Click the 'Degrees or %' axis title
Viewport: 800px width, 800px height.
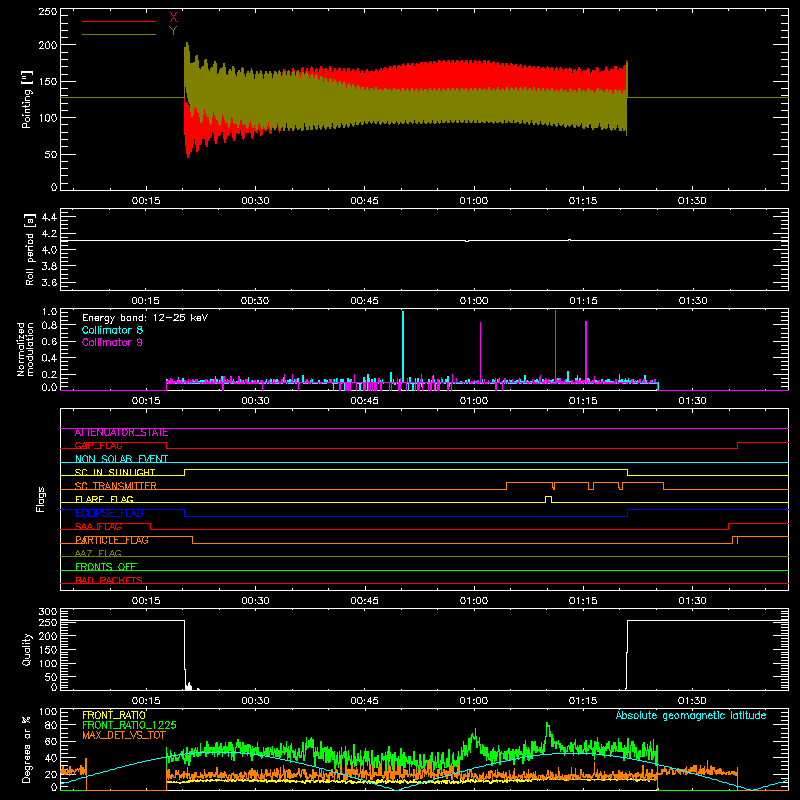click(x=27, y=749)
